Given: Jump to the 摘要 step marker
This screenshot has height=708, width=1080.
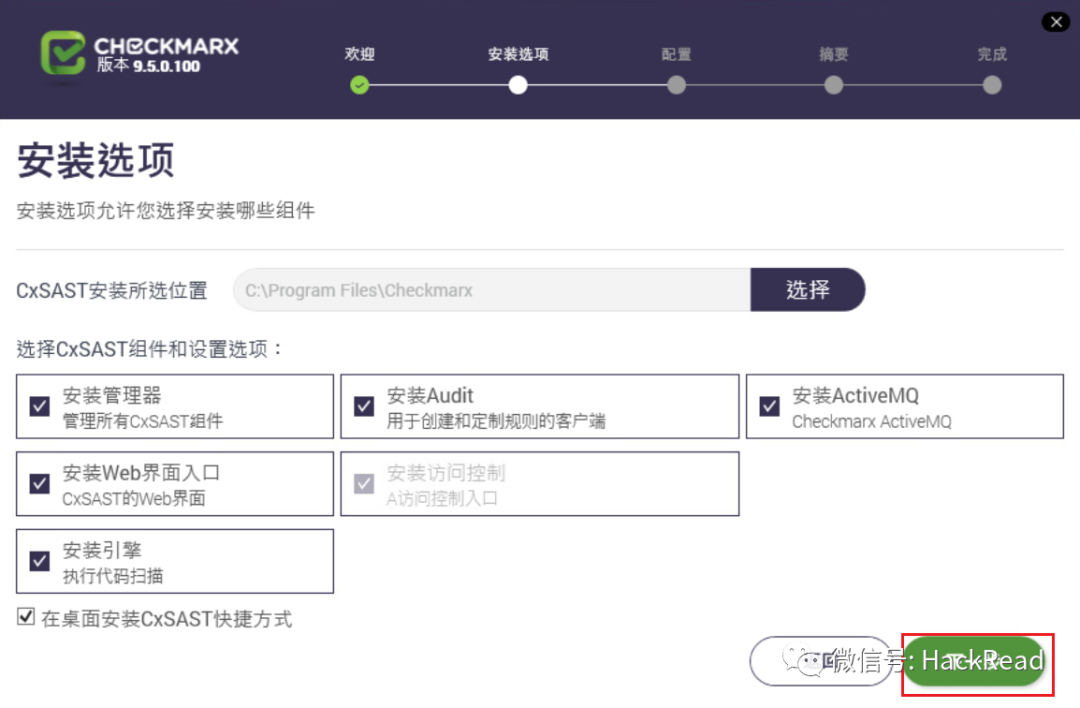Looking at the screenshot, I should pyautogui.click(x=833, y=85).
